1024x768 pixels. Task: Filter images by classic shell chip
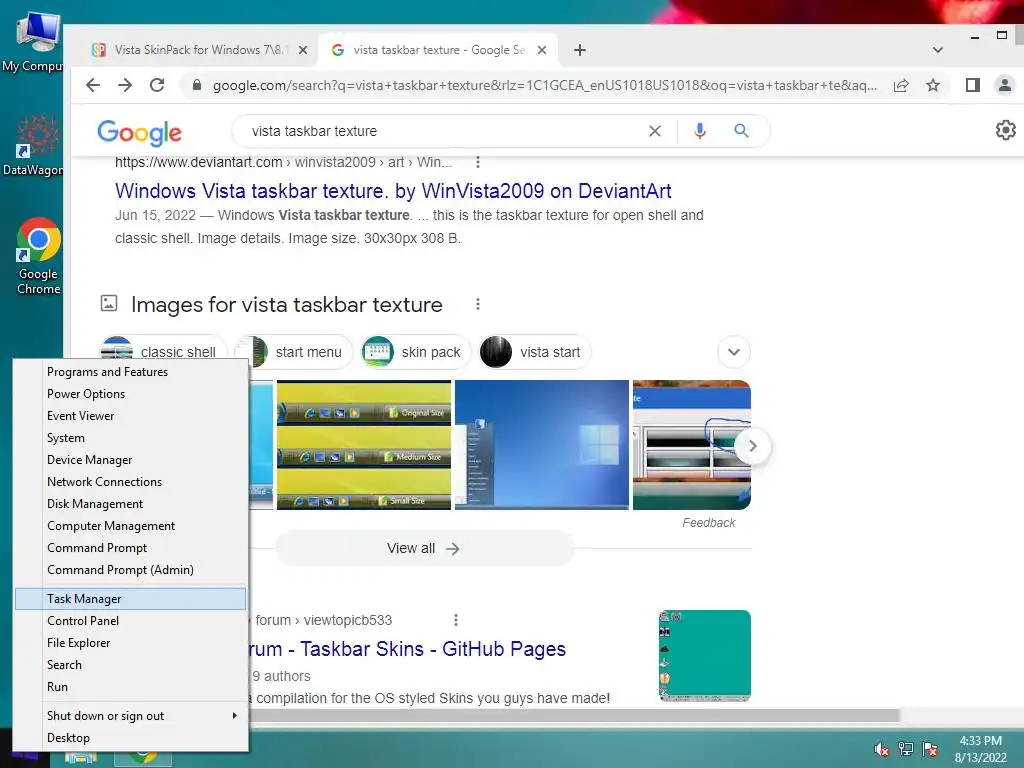pyautogui.click(x=163, y=352)
